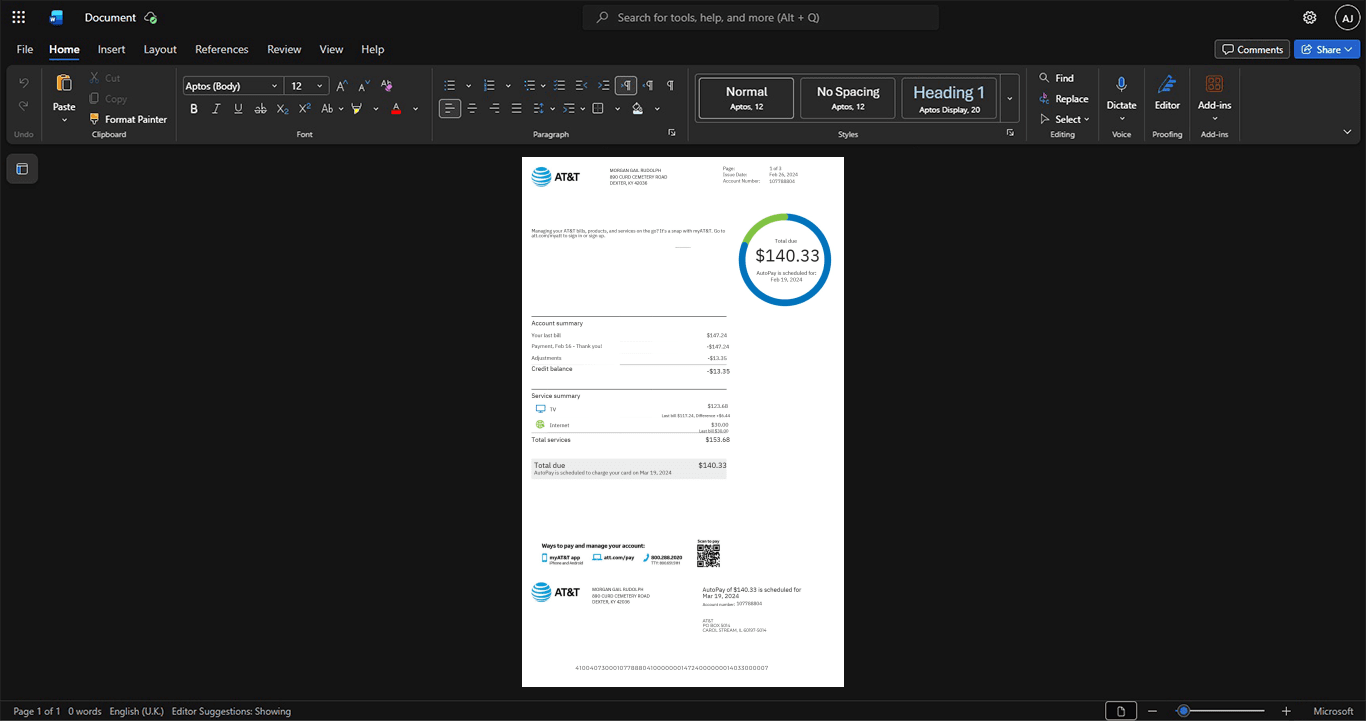Click the Share button

click(1327, 49)
